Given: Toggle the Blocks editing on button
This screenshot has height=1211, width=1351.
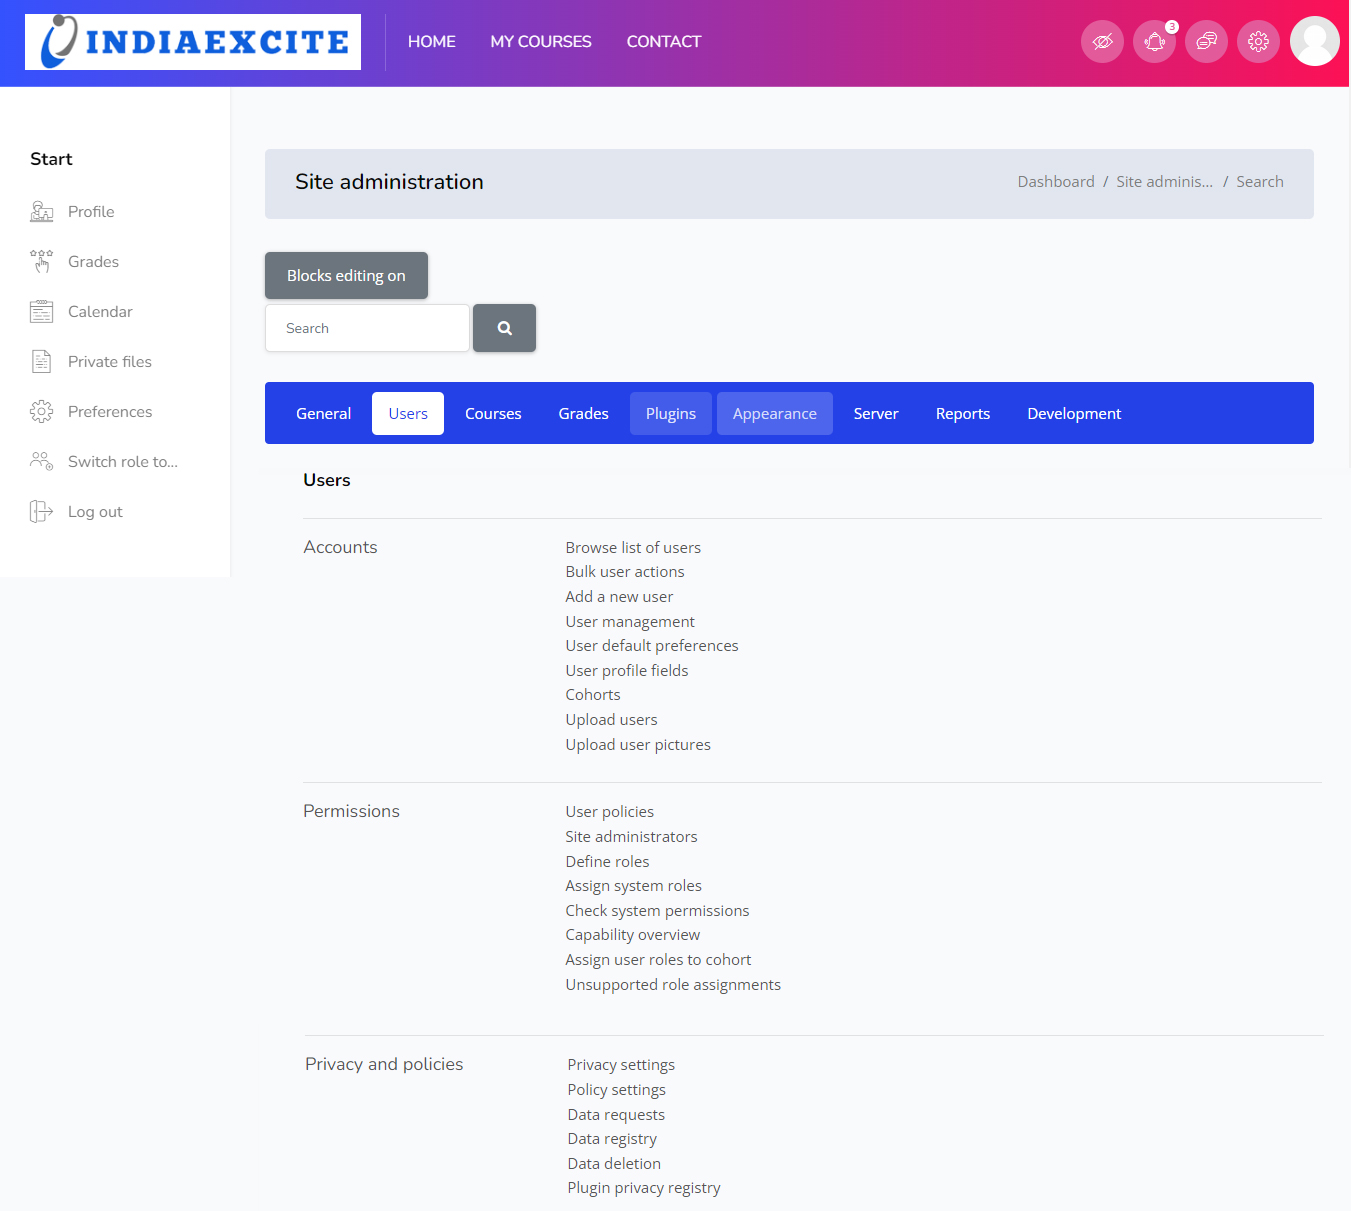Looking at the screenshot, I should coord(346,276).
